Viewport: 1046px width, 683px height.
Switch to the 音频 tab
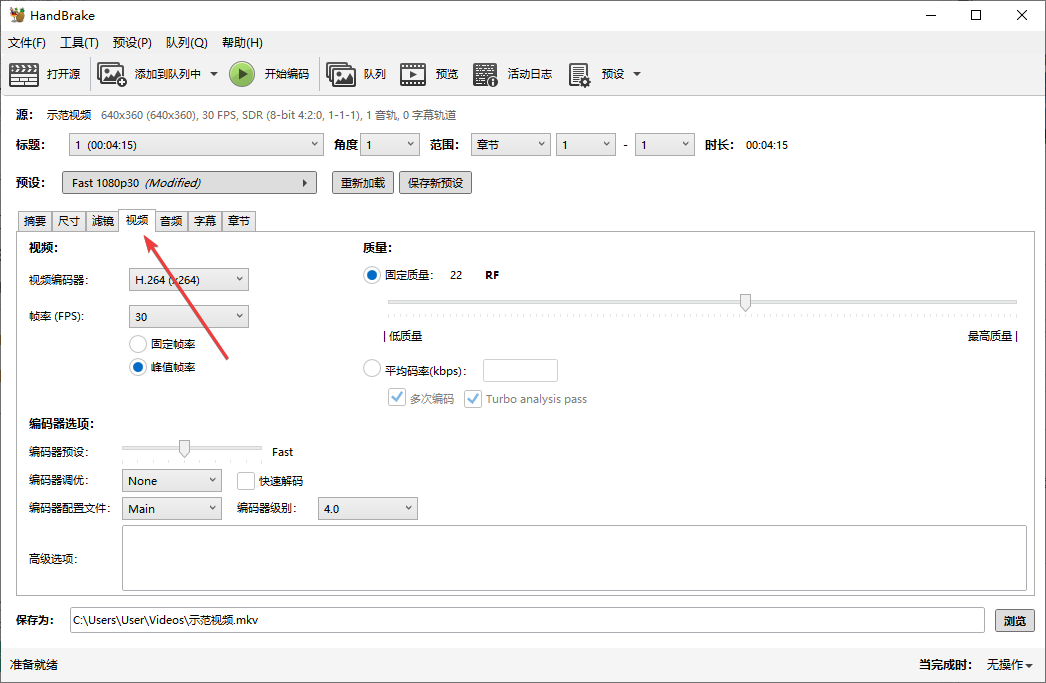(170, 221)
